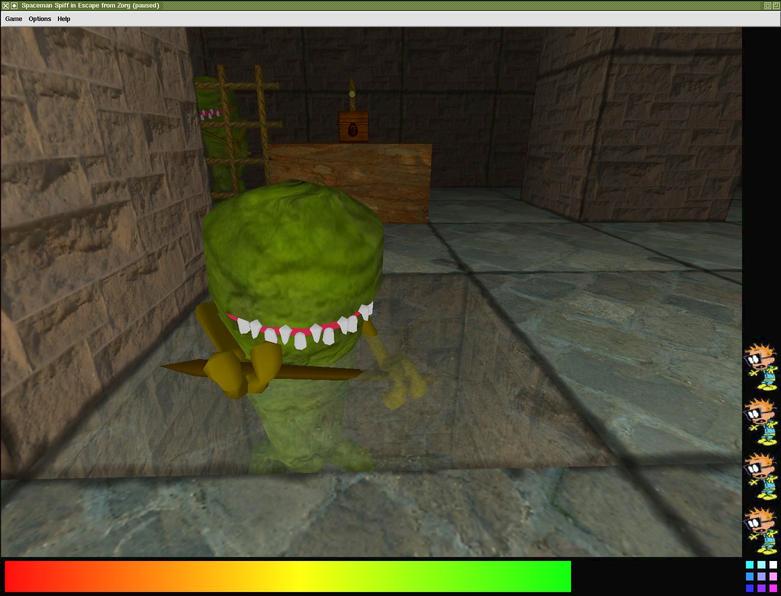The width and height of the screenshot is (781, 596).
Task: Click the small bomb crate on the box
Action: pos(353,127)
